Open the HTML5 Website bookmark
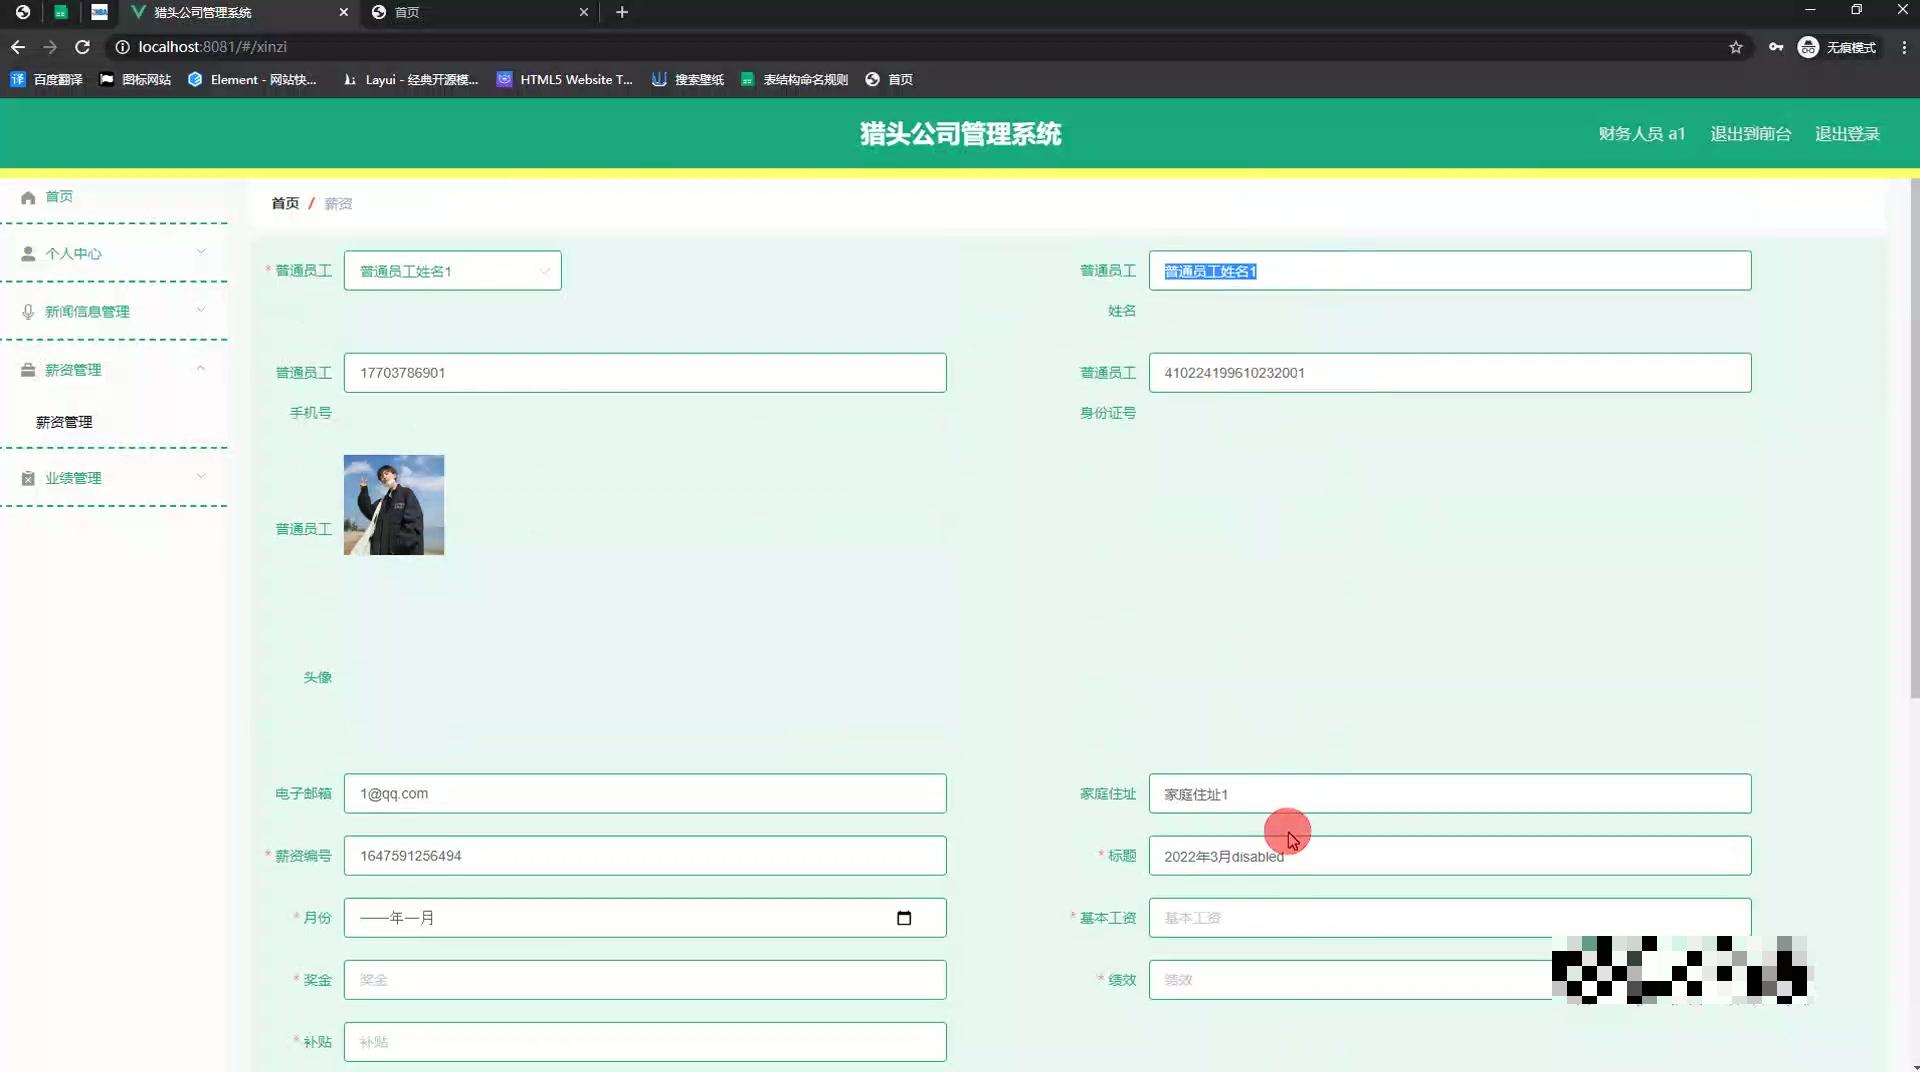 click(565, 79)
